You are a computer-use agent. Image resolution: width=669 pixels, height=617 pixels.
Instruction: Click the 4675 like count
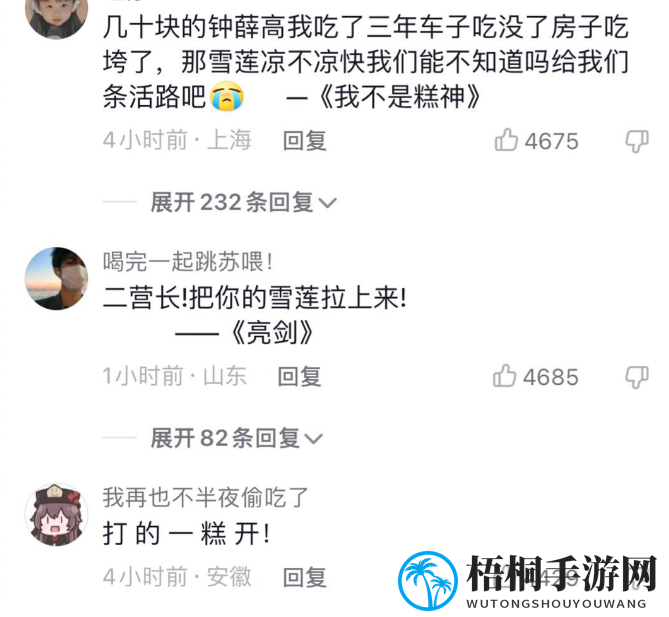tap(551, 141)
